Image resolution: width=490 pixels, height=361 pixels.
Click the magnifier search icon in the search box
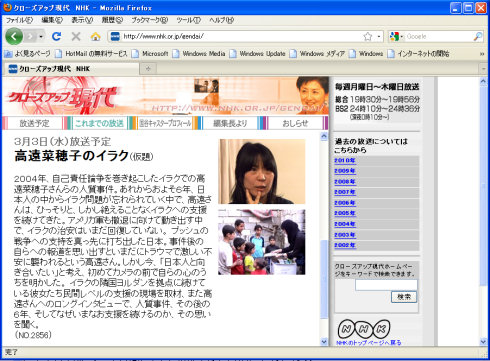tap(478, 36)
